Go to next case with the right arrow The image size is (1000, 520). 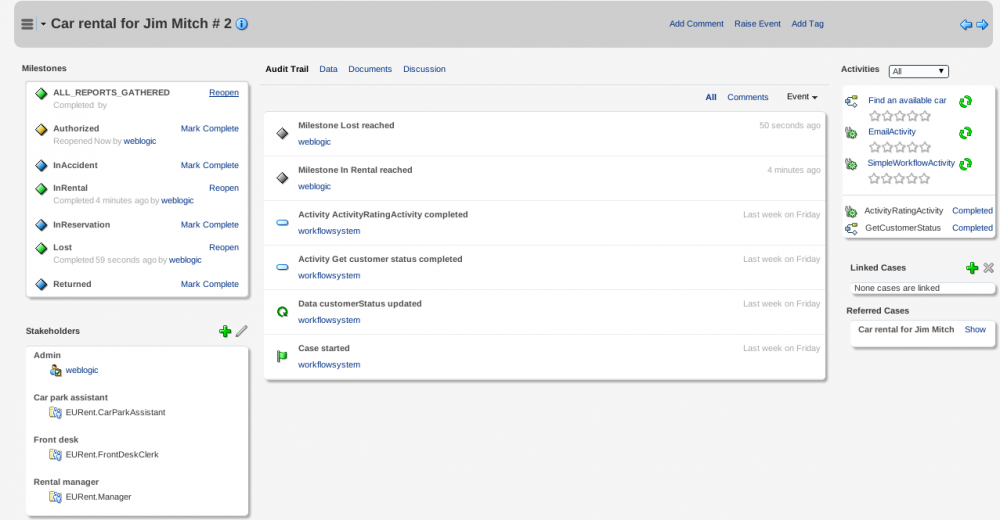click(982, 25)
